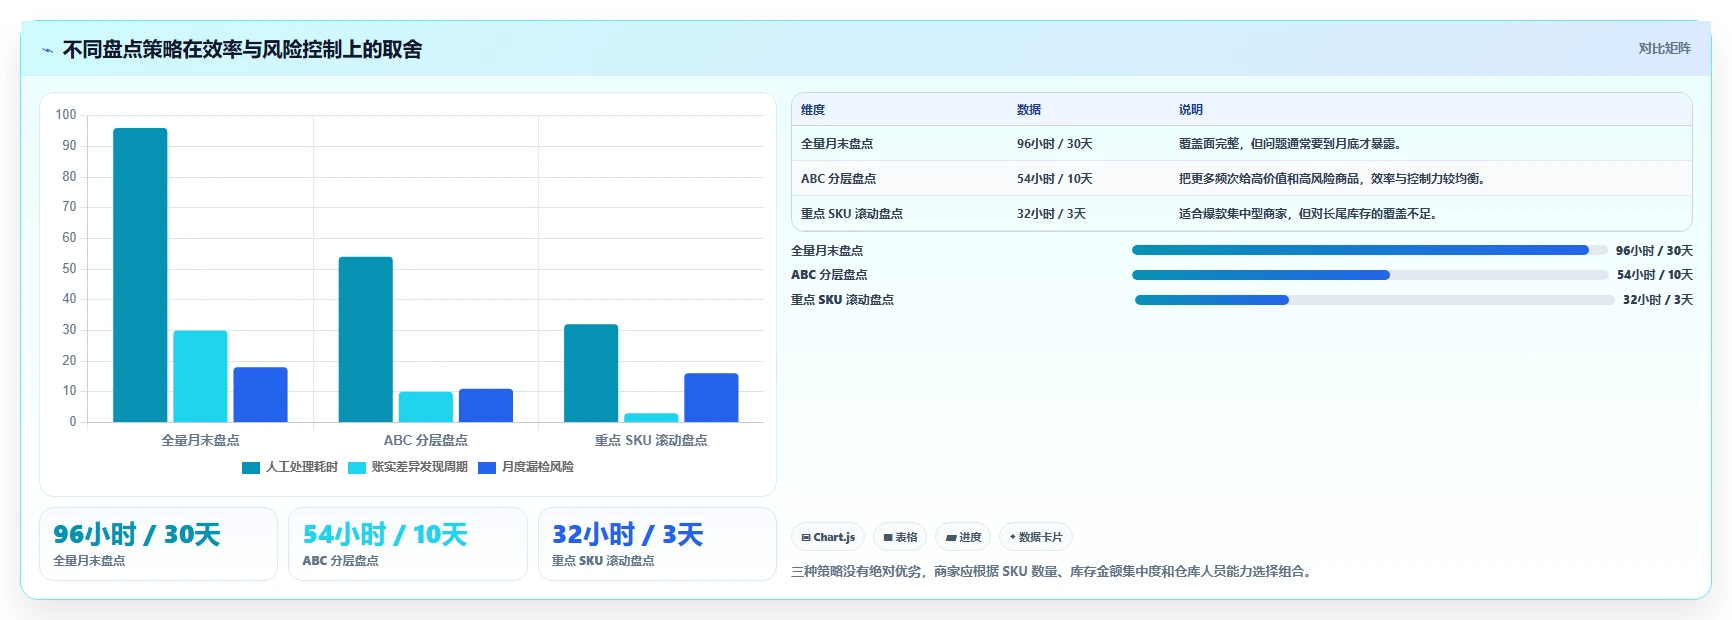1732x620 pixels.
Task: Click the ABC 分层盘点 progress bar
Action: coord(1370,275)
